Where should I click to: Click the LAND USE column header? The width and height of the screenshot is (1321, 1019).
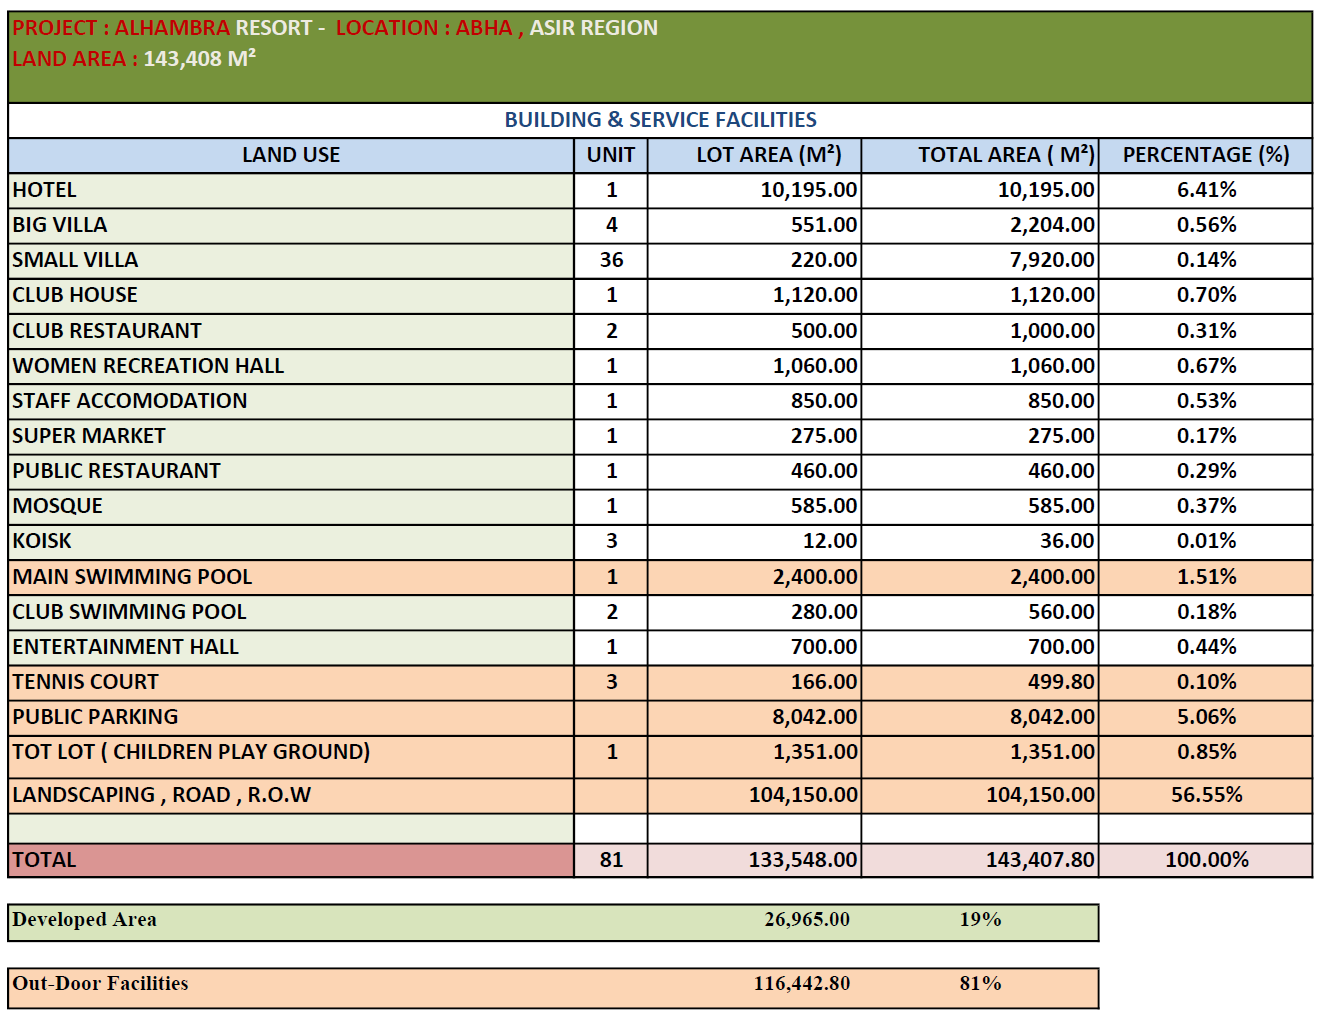pyautogui.click(x=291, y=155)
